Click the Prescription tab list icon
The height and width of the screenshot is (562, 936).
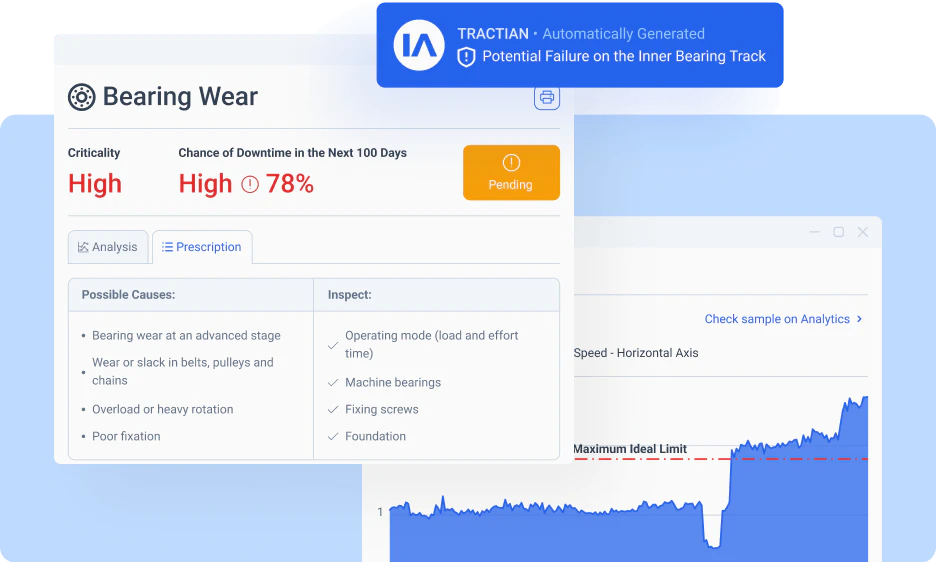[x=167, y=247]
